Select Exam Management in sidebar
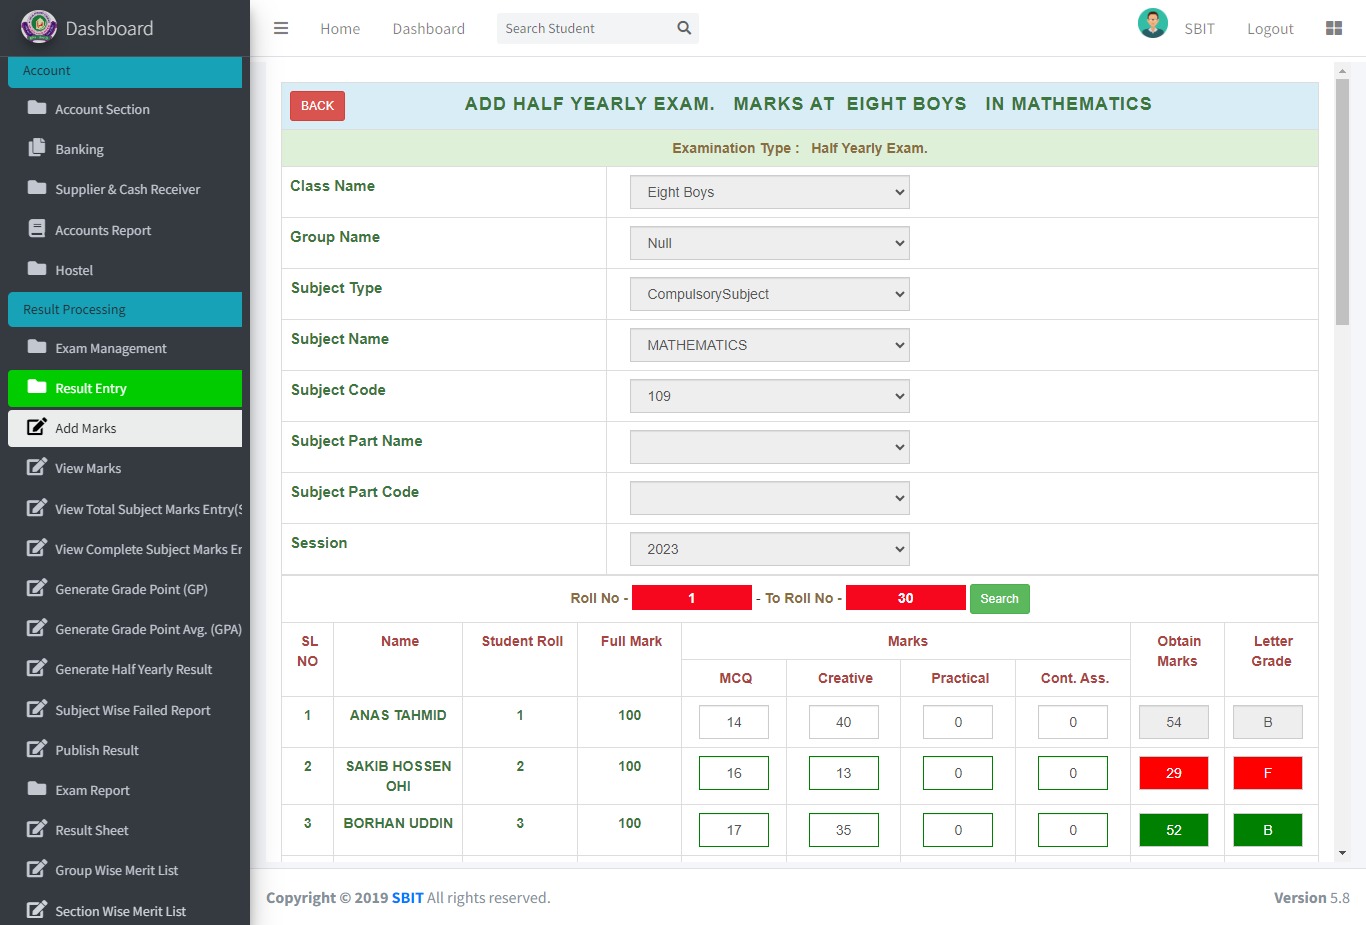The height and width of the screenshot is (925, 1366). (110, 348)
